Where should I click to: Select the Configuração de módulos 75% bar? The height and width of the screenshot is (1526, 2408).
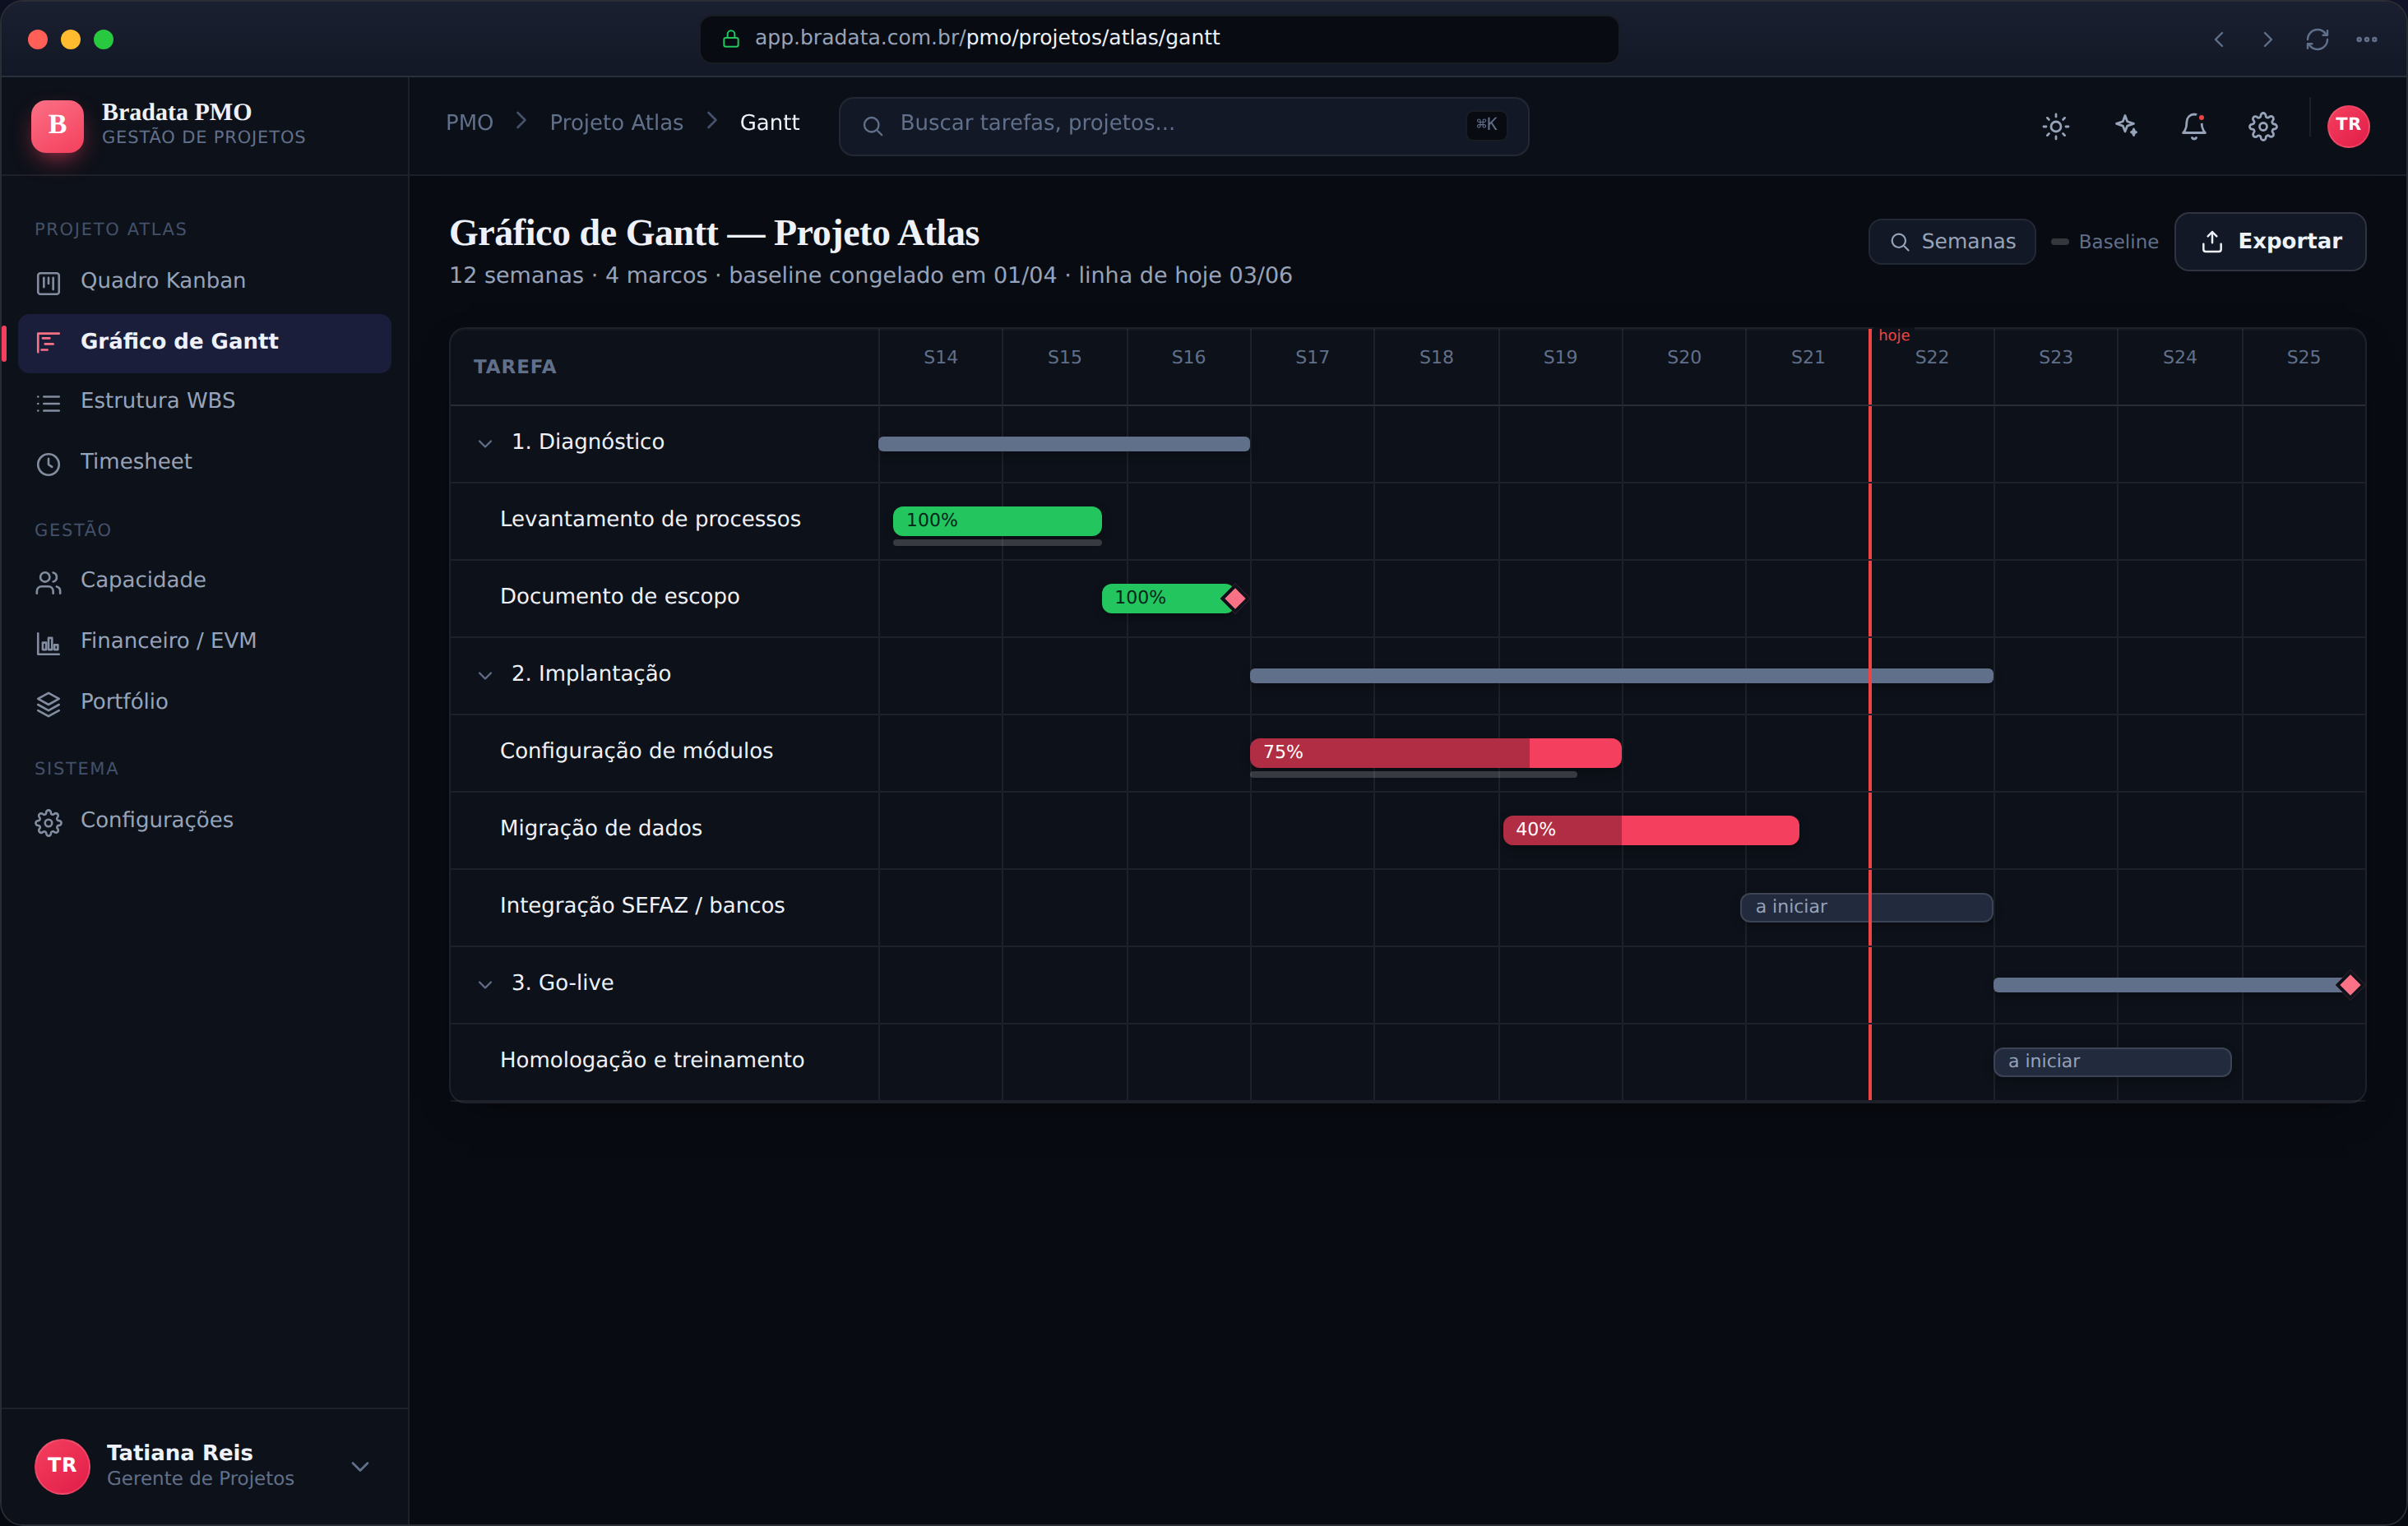click(1435, 753)
